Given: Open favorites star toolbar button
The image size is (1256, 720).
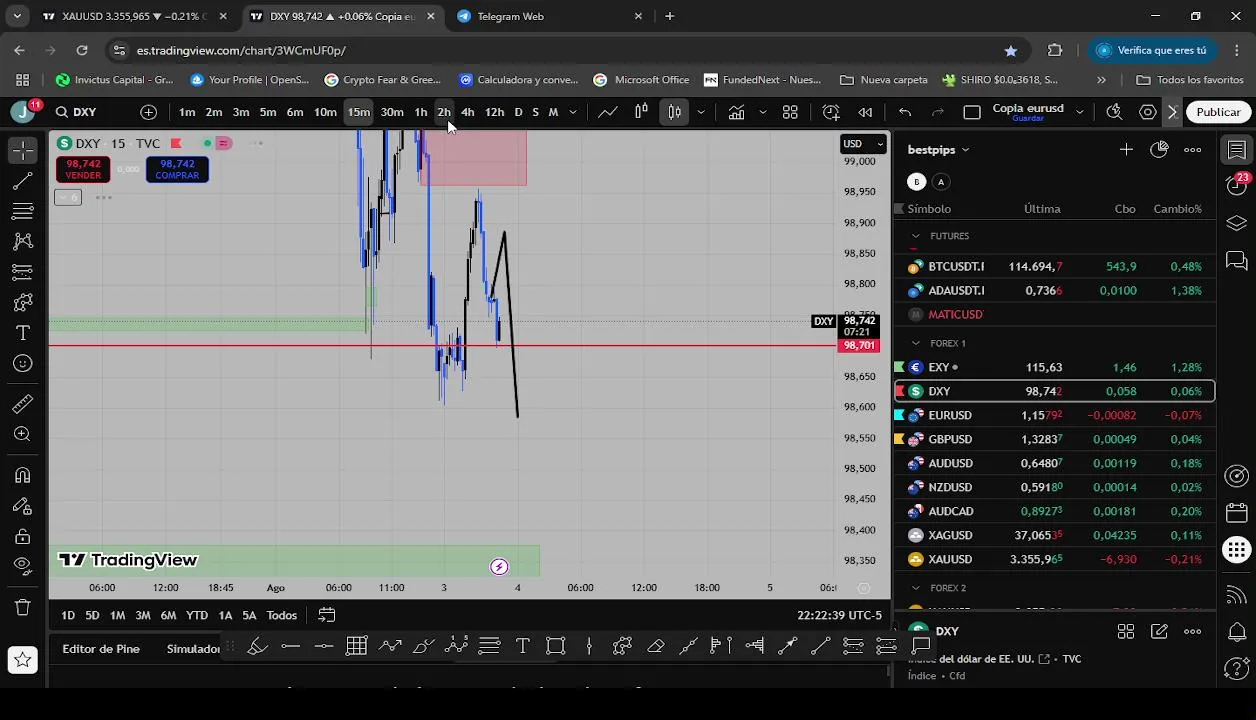Looking at the screenshot, I should [x=23, y=659].
